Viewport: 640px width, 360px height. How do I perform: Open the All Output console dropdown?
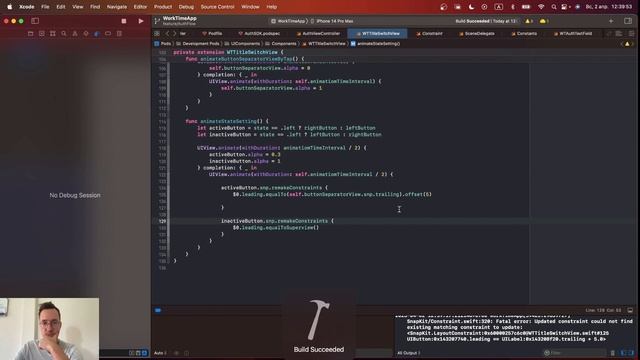[409, 353]
